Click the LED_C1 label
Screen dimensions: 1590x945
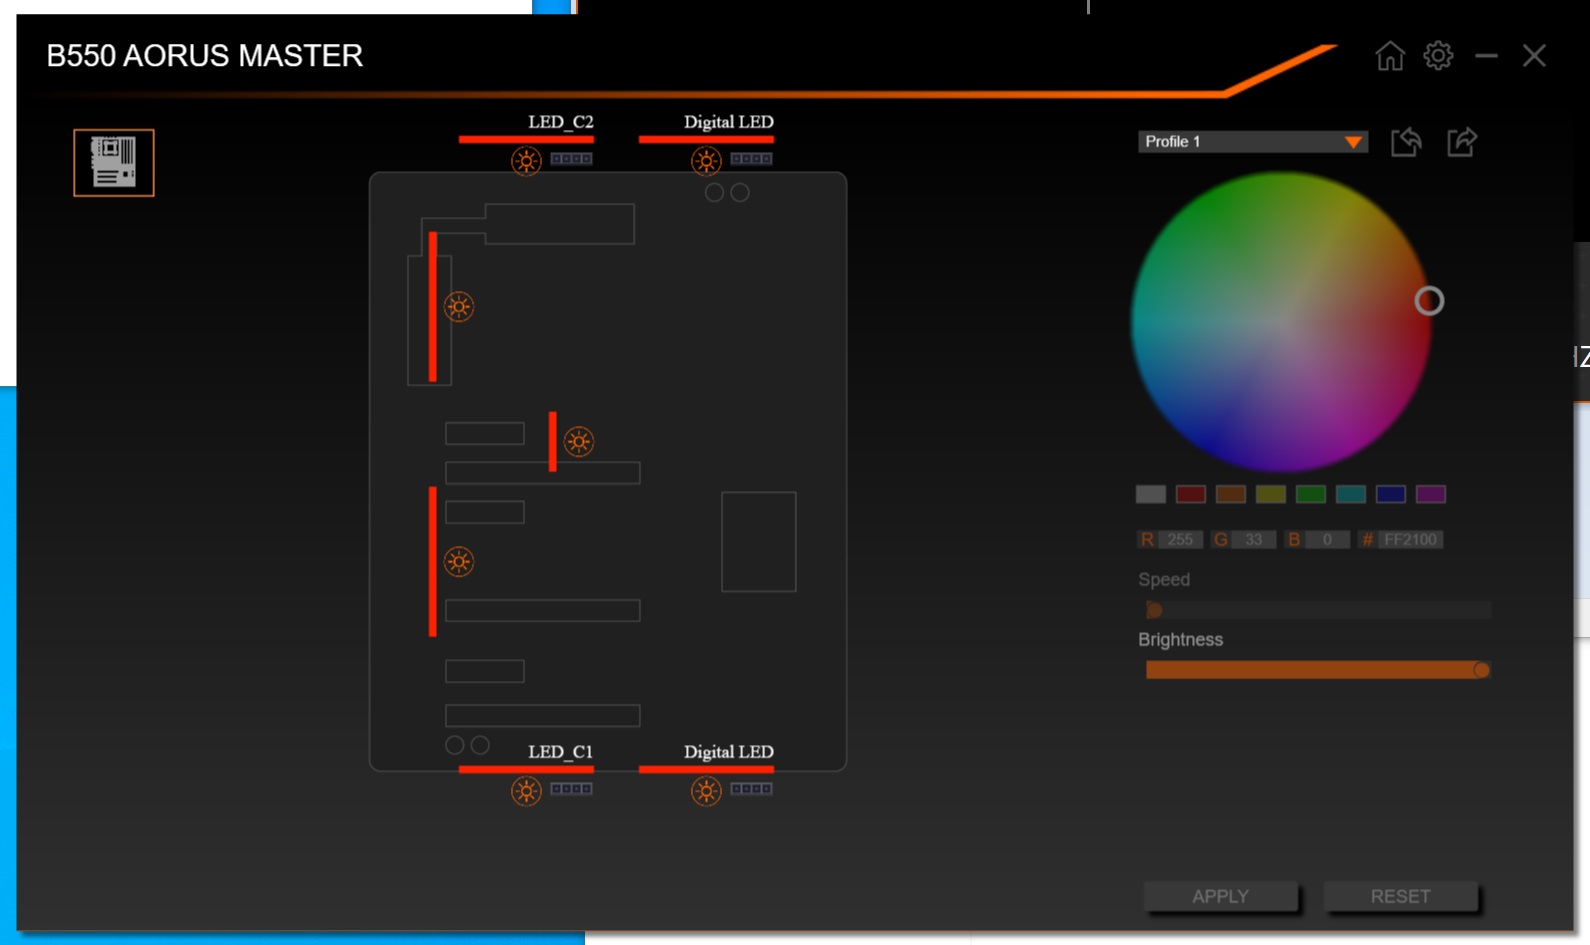coord(561,752)
